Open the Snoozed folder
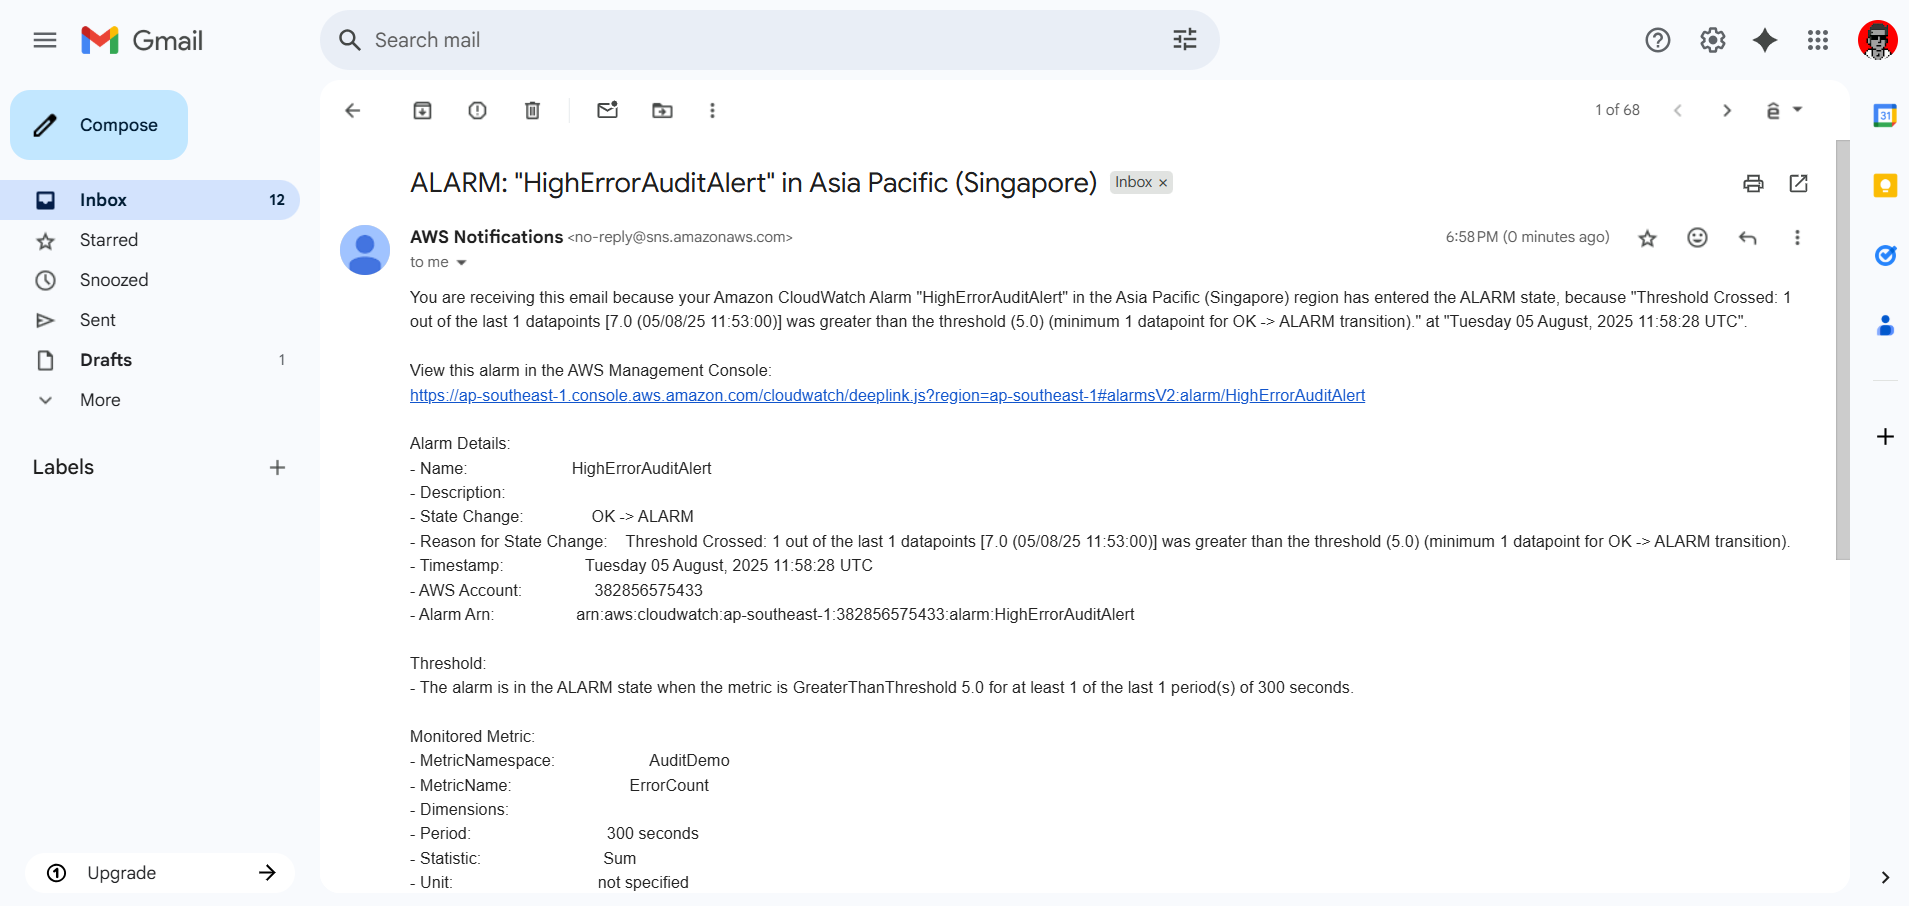Screen dimensions: 1909x906 tap(150, 280)
